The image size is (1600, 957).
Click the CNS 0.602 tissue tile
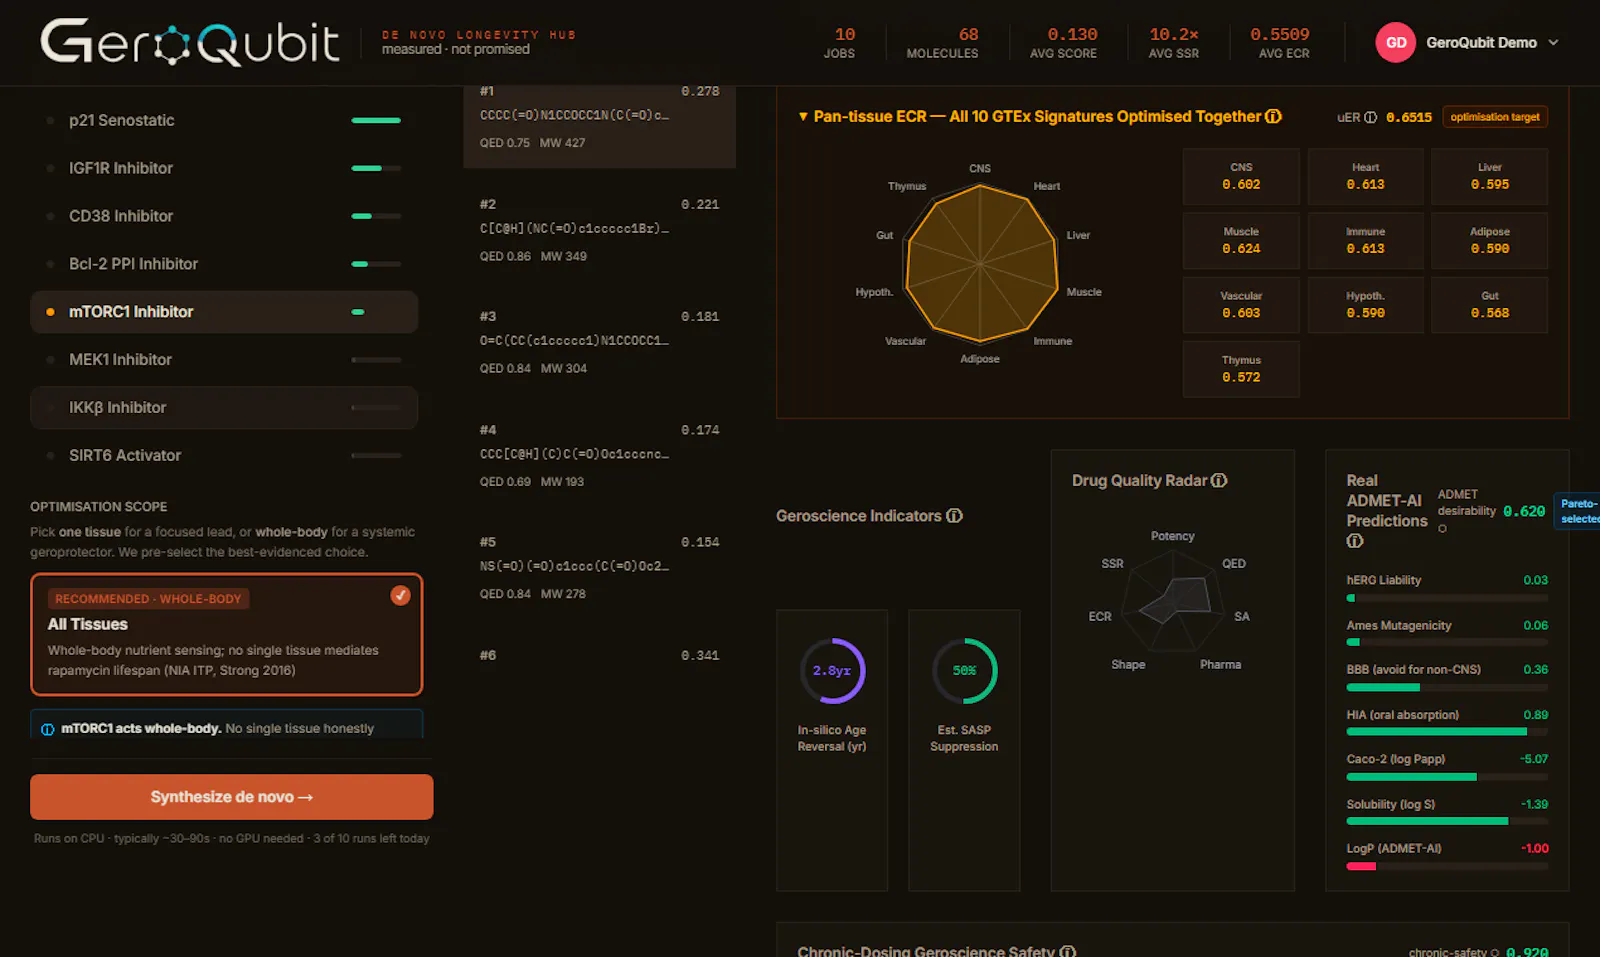pyautogui.click(x=1241, y=177)
